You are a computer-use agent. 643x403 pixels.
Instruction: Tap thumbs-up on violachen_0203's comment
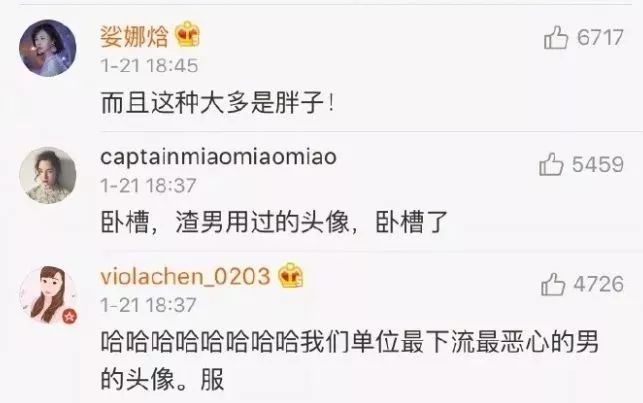click(x=553, y=284)
